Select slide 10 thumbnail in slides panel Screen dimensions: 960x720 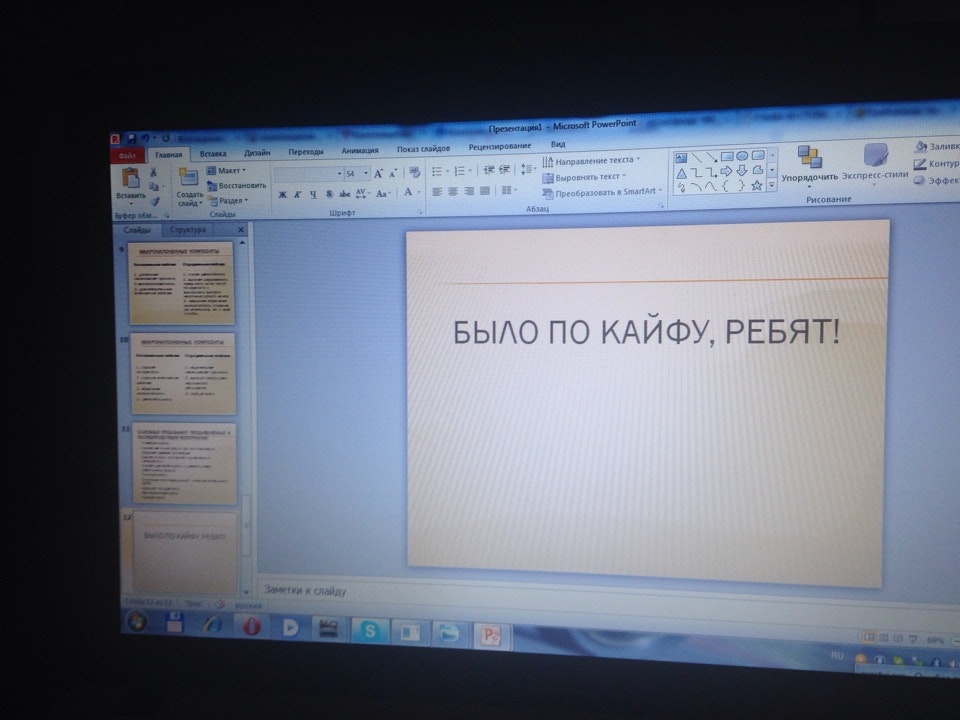183,375
